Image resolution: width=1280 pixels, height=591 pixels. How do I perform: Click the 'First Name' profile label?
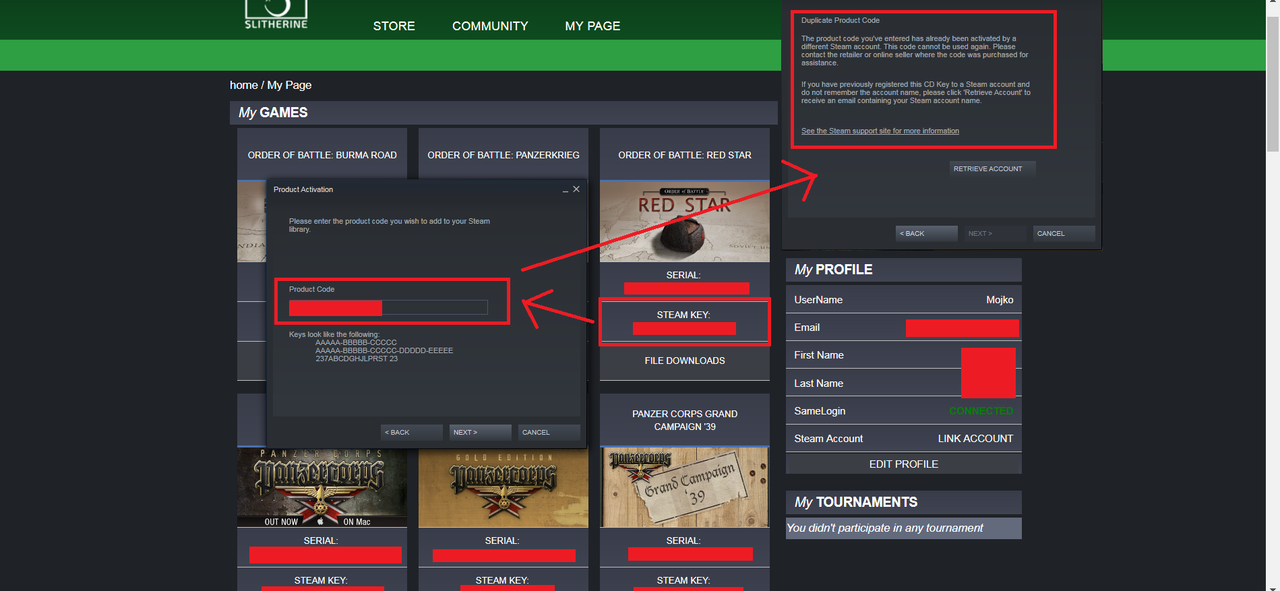[x=819, y=355]
